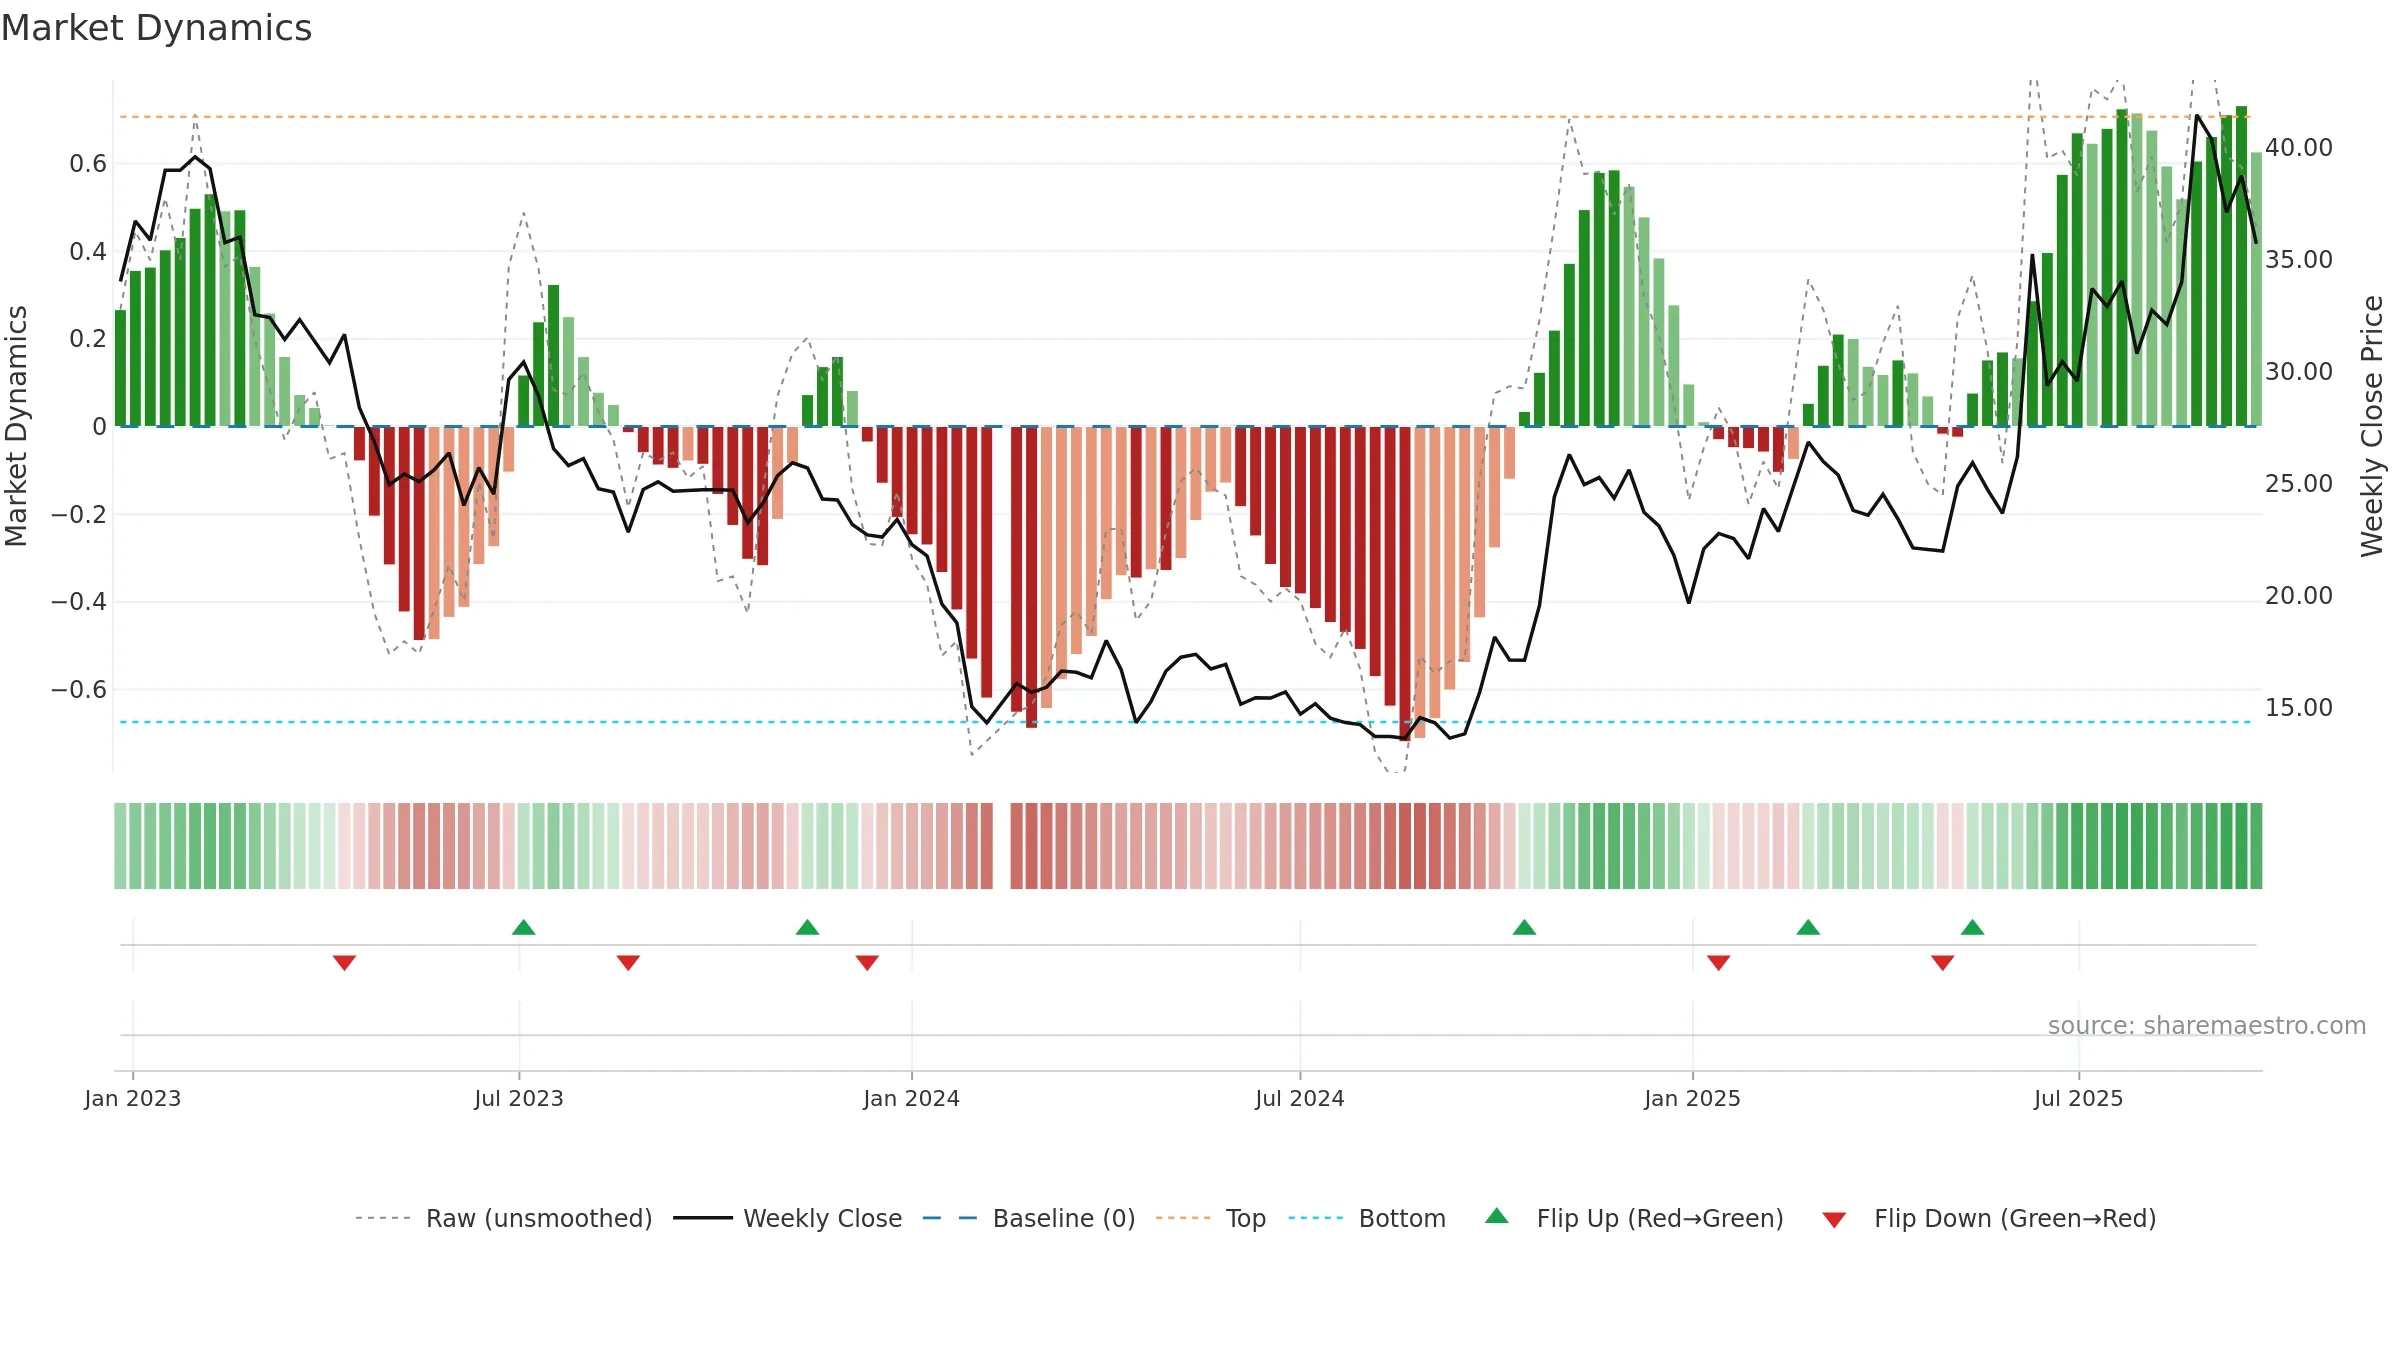2400x1350 pixels.
Task: Toggle the Flip Up (Red→Green) legend entry
Action: point(1634,1218)
